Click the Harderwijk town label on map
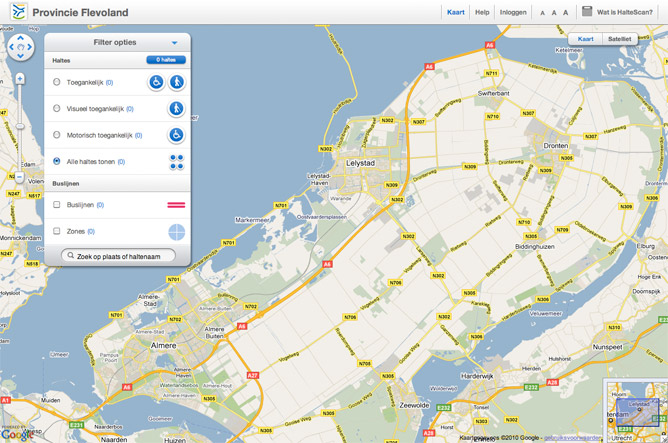The height and width of the screenshot is (443, 668). 477,376
